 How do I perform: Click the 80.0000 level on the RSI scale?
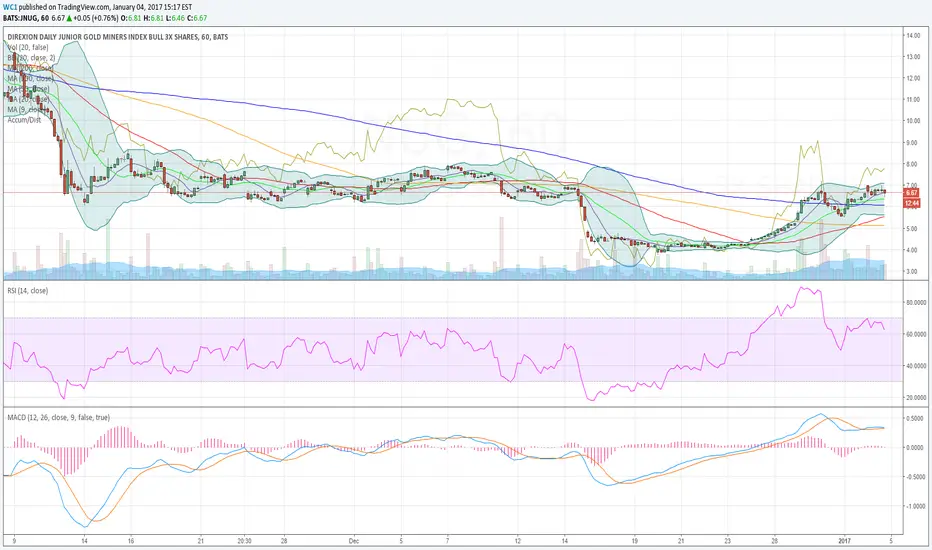(x=916, y=303)
